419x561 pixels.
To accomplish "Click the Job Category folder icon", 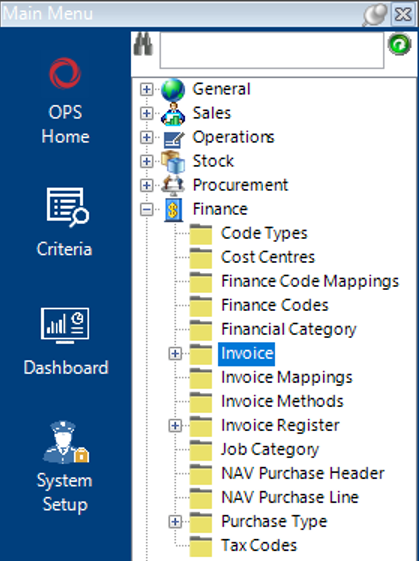I will [x=201, y=450].
